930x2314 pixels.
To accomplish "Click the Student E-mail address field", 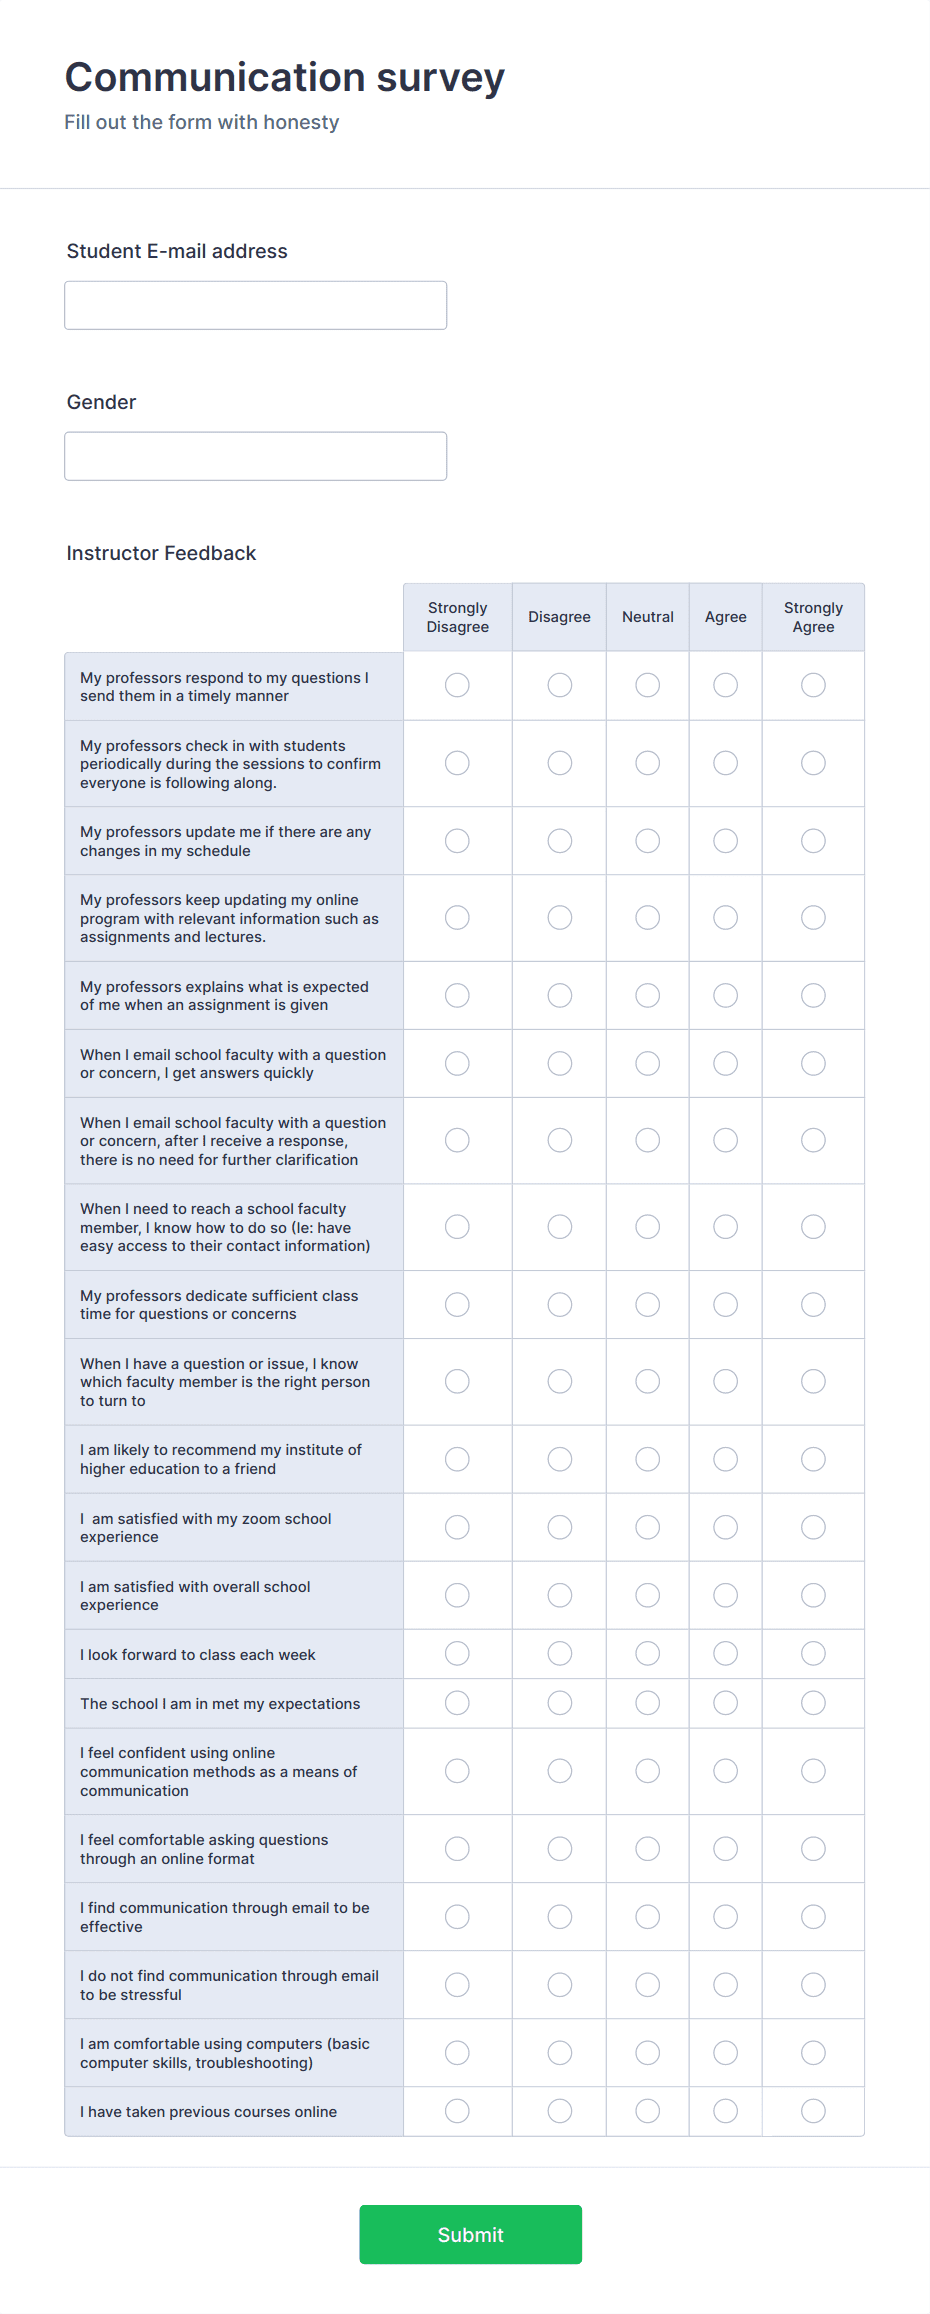I will point(255,304).
